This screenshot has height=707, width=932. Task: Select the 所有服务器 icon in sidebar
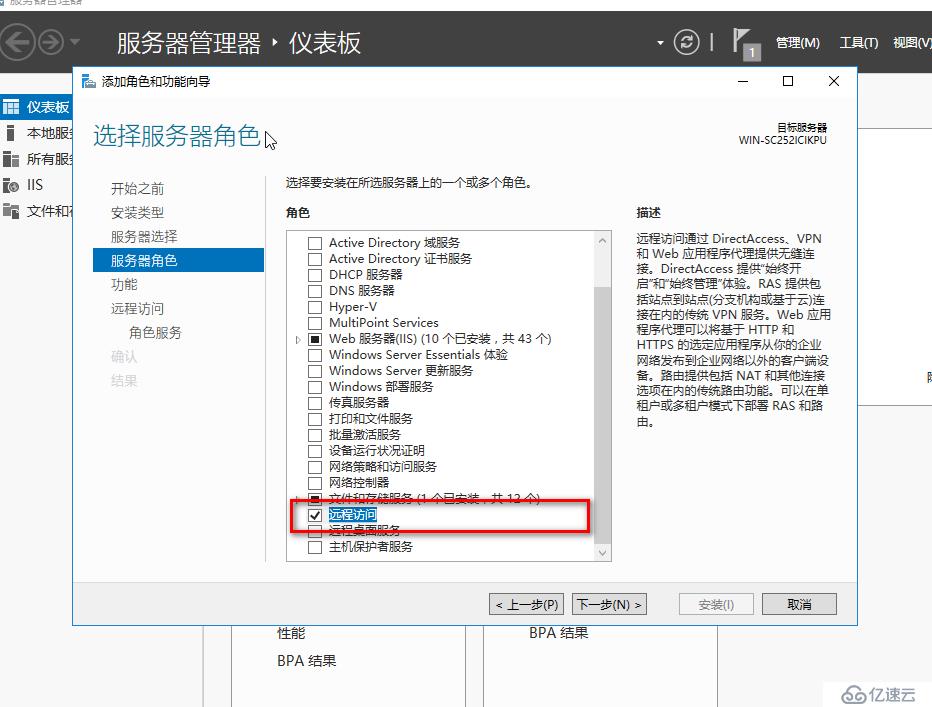(x=11, y=159)
